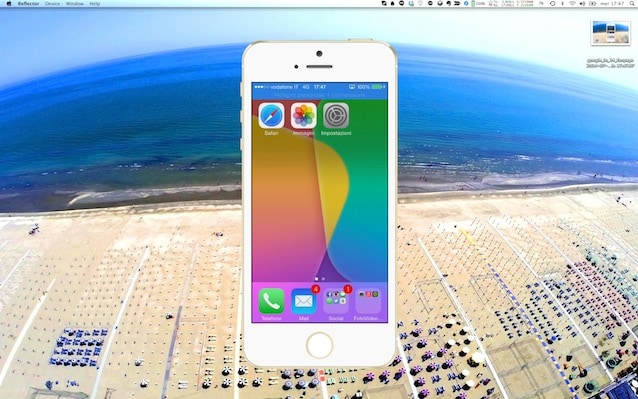Open the Help menu

point(94,4)
